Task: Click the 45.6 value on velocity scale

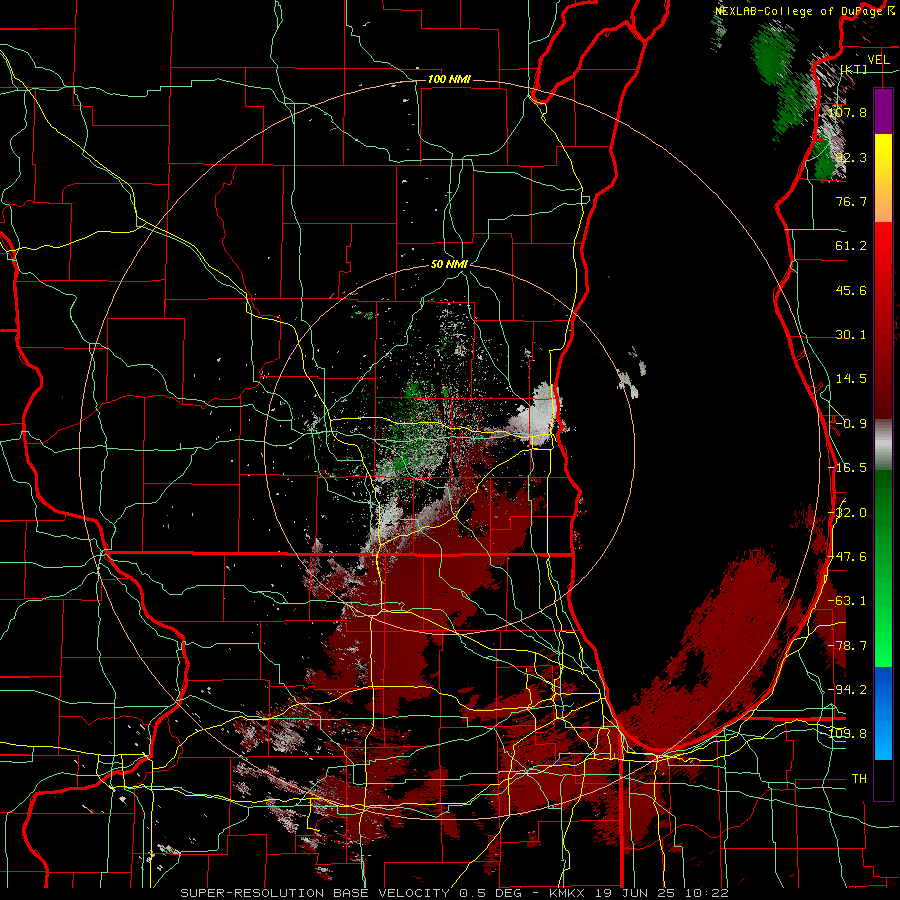Action: [851, 290]
